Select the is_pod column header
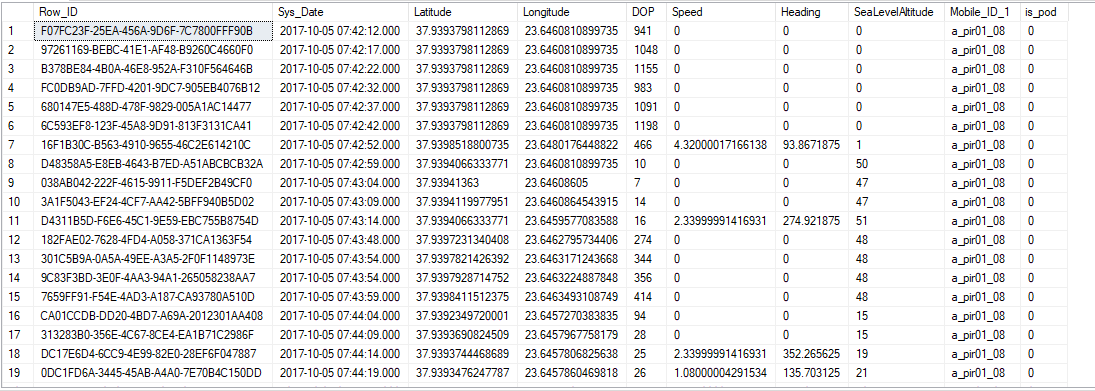 1043,12
